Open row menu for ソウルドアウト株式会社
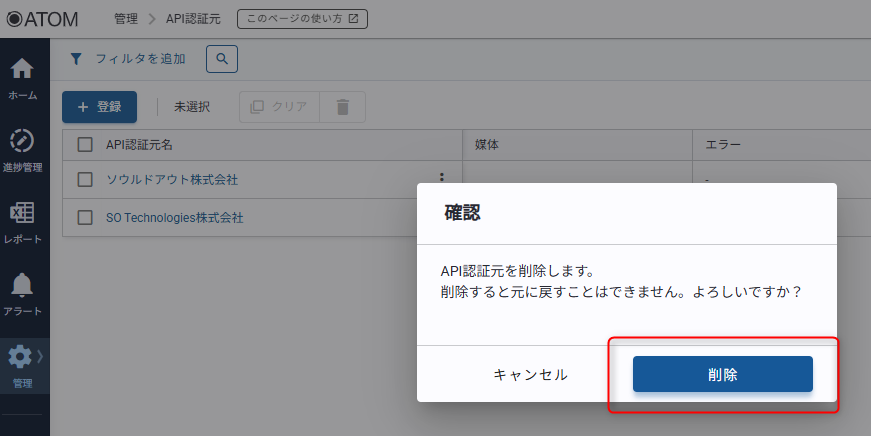Viewport: 871px width, 436px height. pos(441,179)
